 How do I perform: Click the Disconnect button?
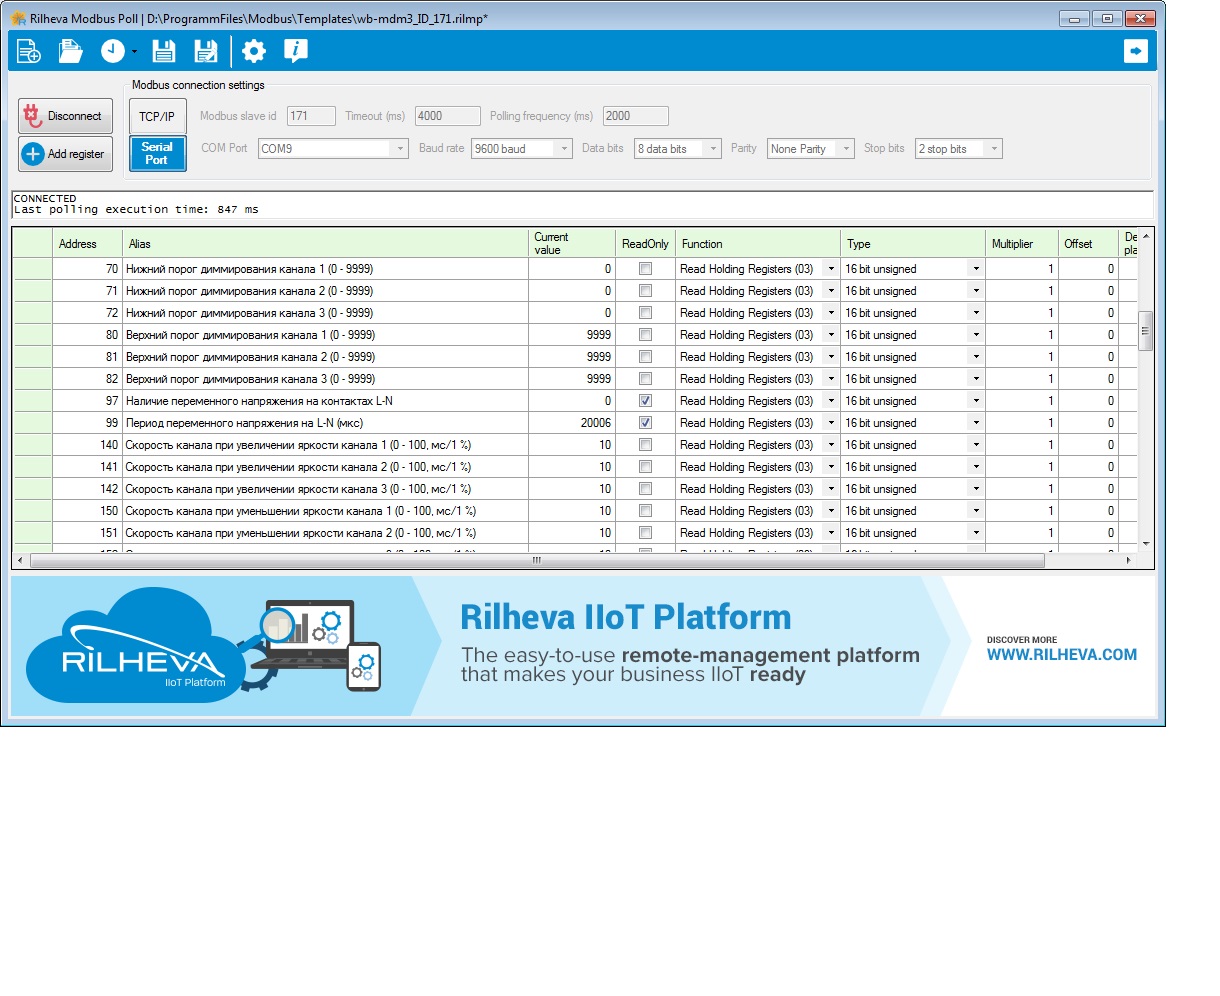(x=65, y=116)
